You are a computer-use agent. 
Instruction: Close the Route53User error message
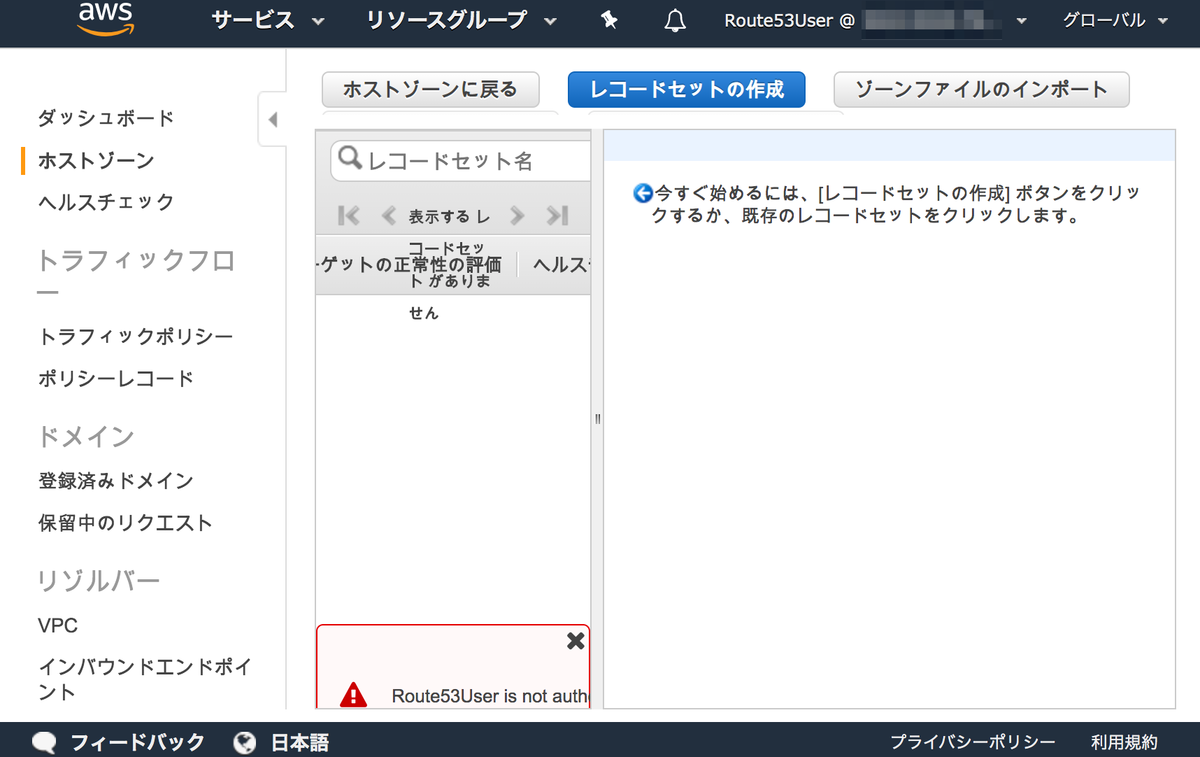coord(576,641)
